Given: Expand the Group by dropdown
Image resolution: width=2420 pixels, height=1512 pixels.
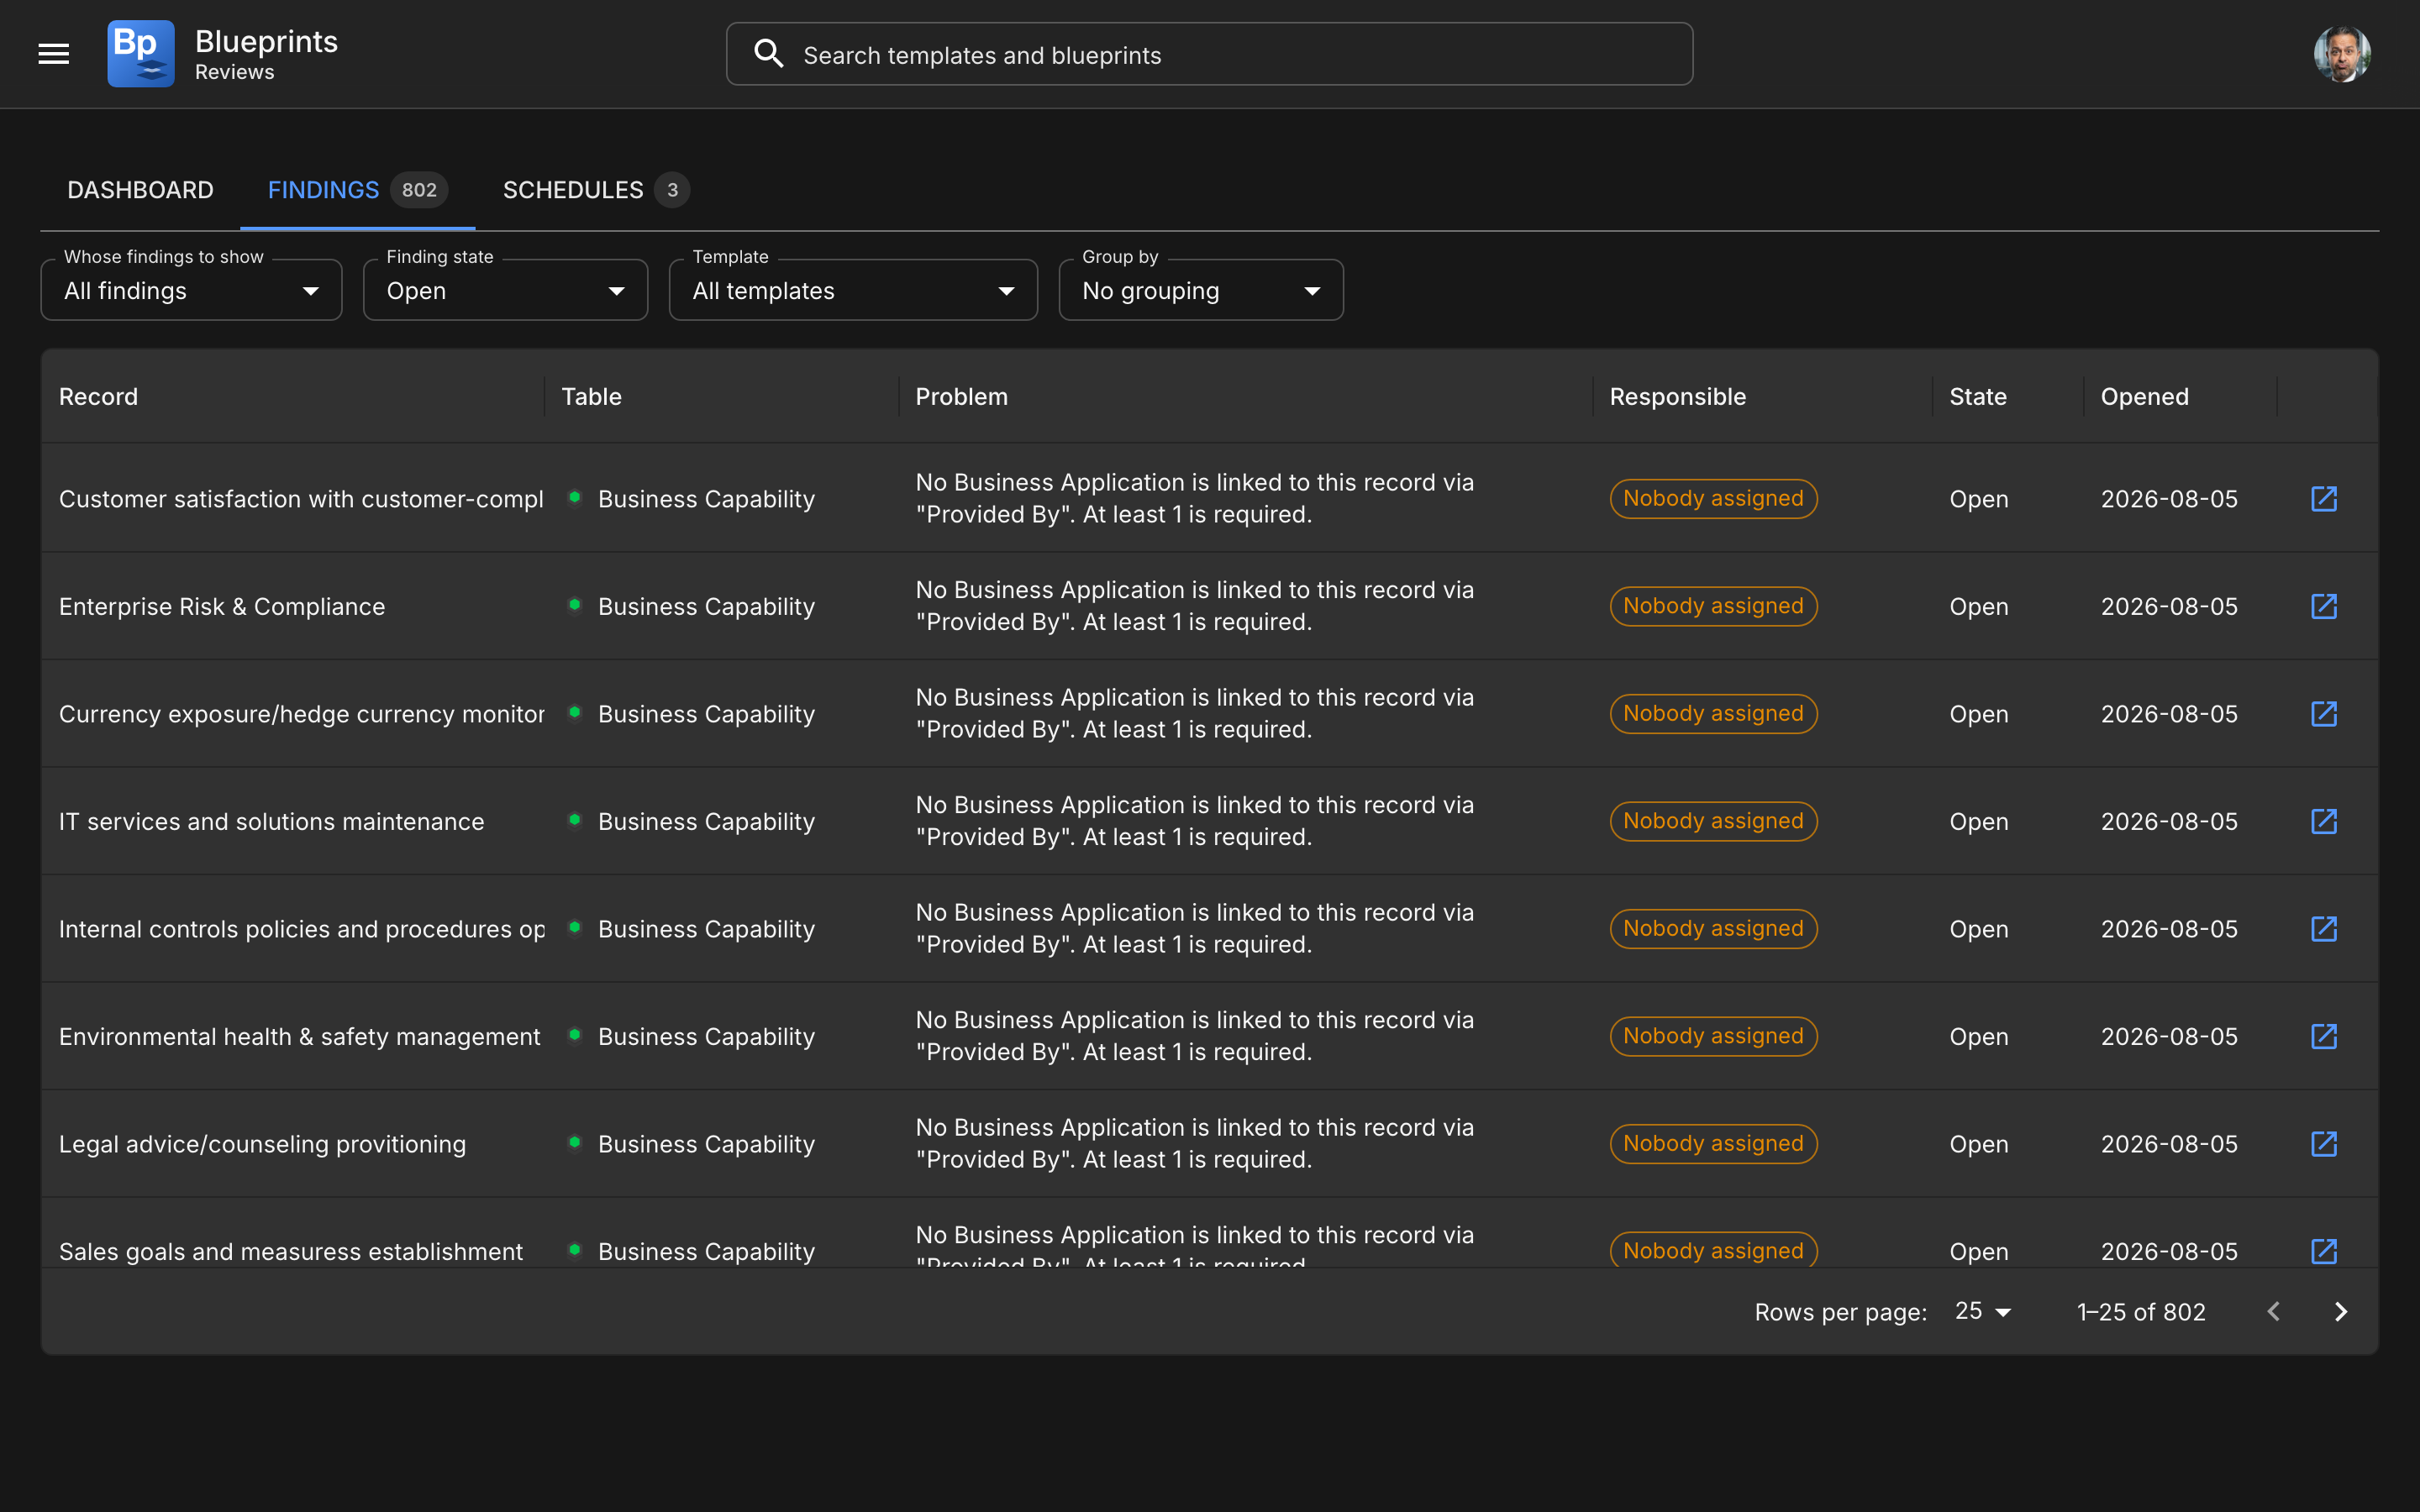Looking at the screenshot, I should (x=1201, y=290).
